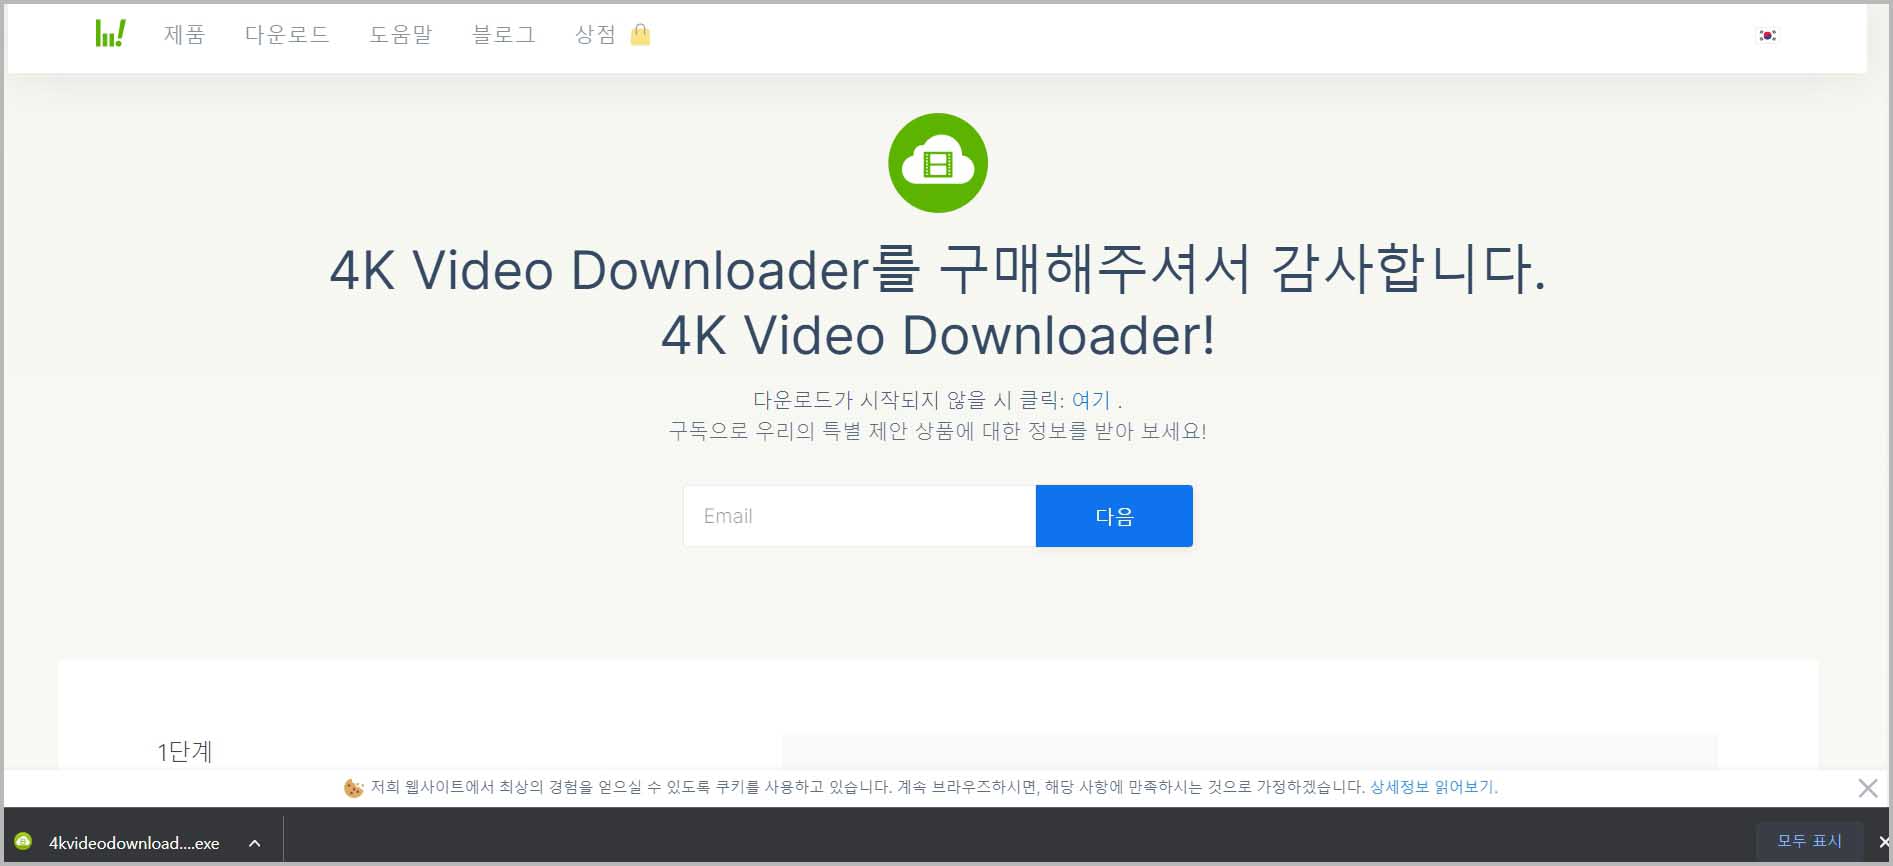Screen dimensions: 1893x866
Task: Click the subscription offer info text
Action: pyautogui.click(x=938, y=431)
